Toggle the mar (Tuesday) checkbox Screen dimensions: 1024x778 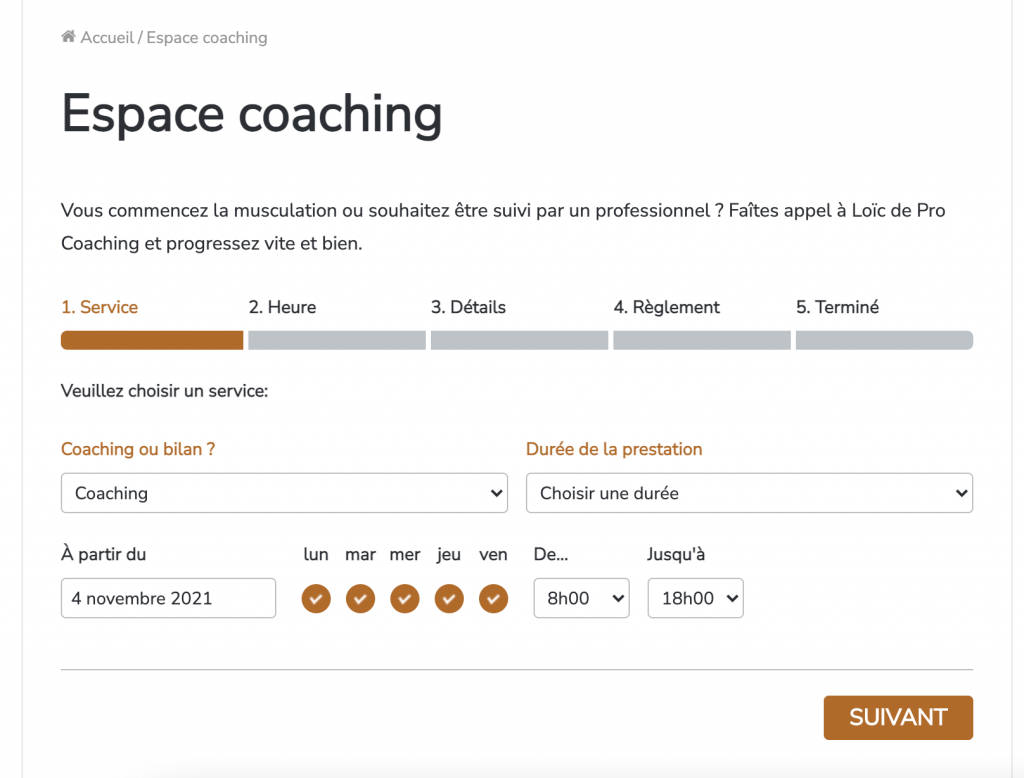(360, 599)
